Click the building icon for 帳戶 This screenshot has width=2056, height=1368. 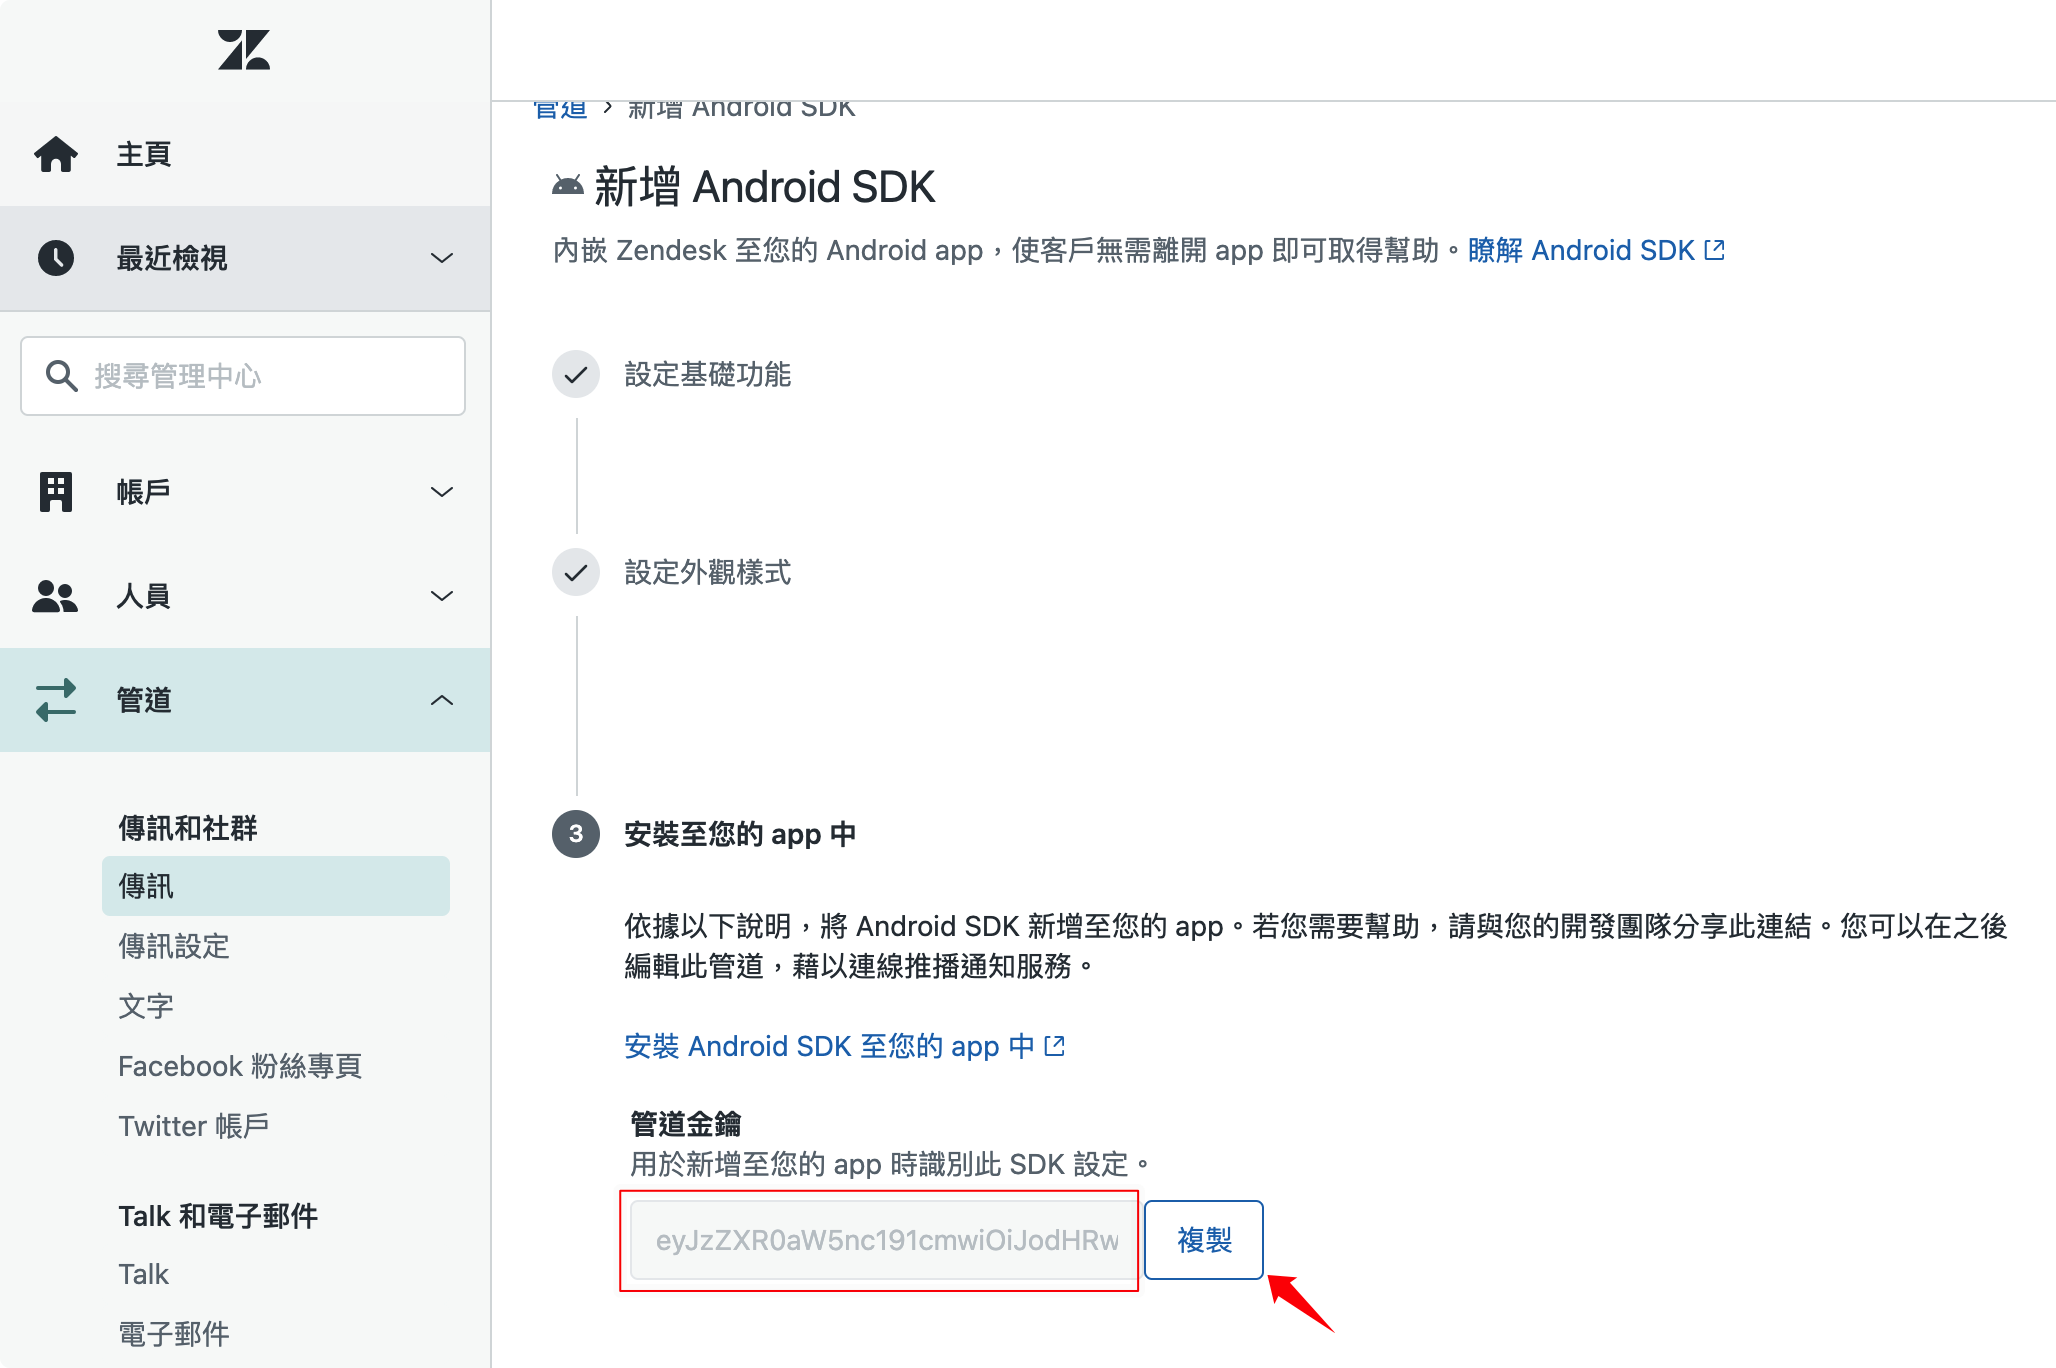pos(56,492)
